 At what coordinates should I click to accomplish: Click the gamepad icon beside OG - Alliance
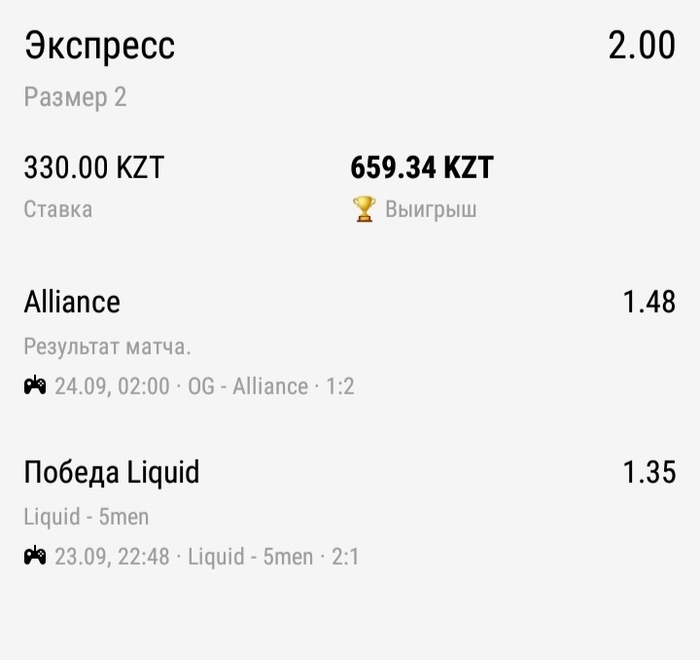point(35,385)
